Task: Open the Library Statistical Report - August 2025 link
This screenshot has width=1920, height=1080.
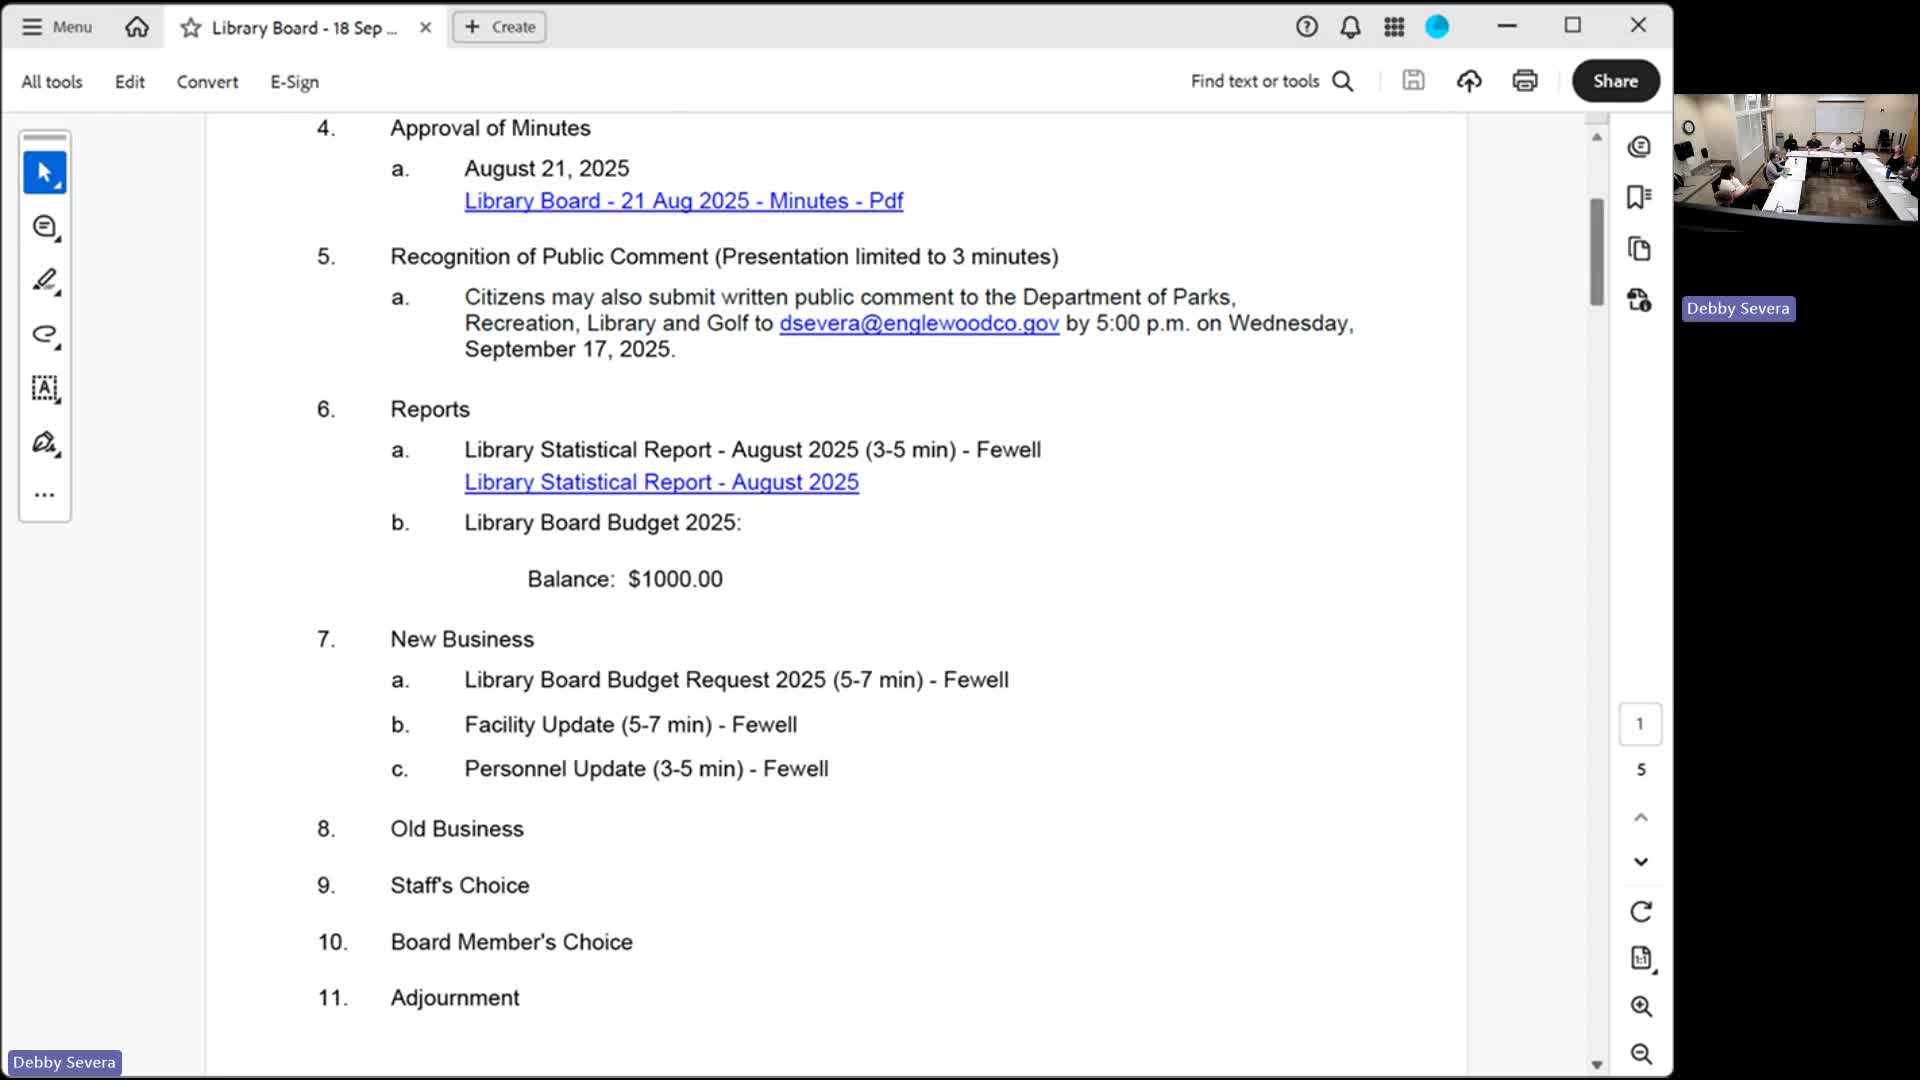Action: (x=661, y=482)
